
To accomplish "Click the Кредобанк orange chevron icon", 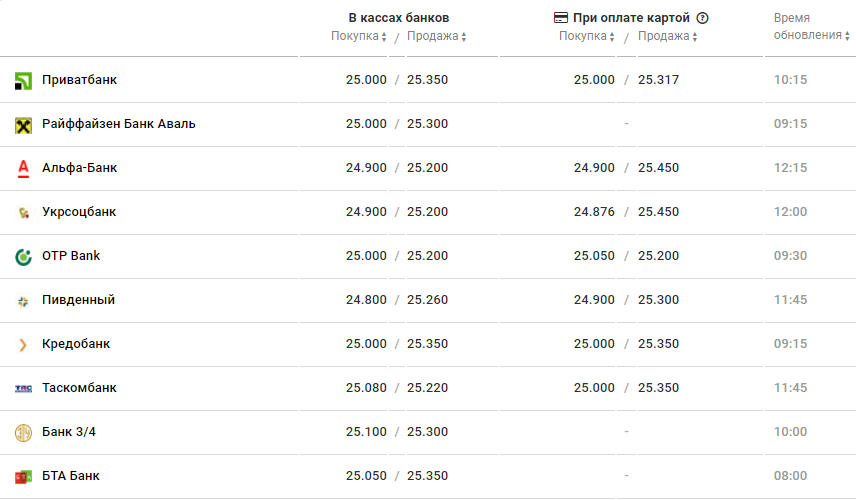I will [x=24, y=345].
